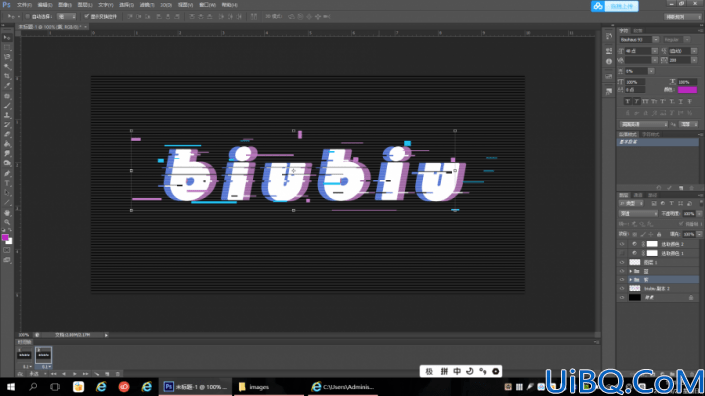
Task: Click the blue cloud upload button
Action: 615,6
